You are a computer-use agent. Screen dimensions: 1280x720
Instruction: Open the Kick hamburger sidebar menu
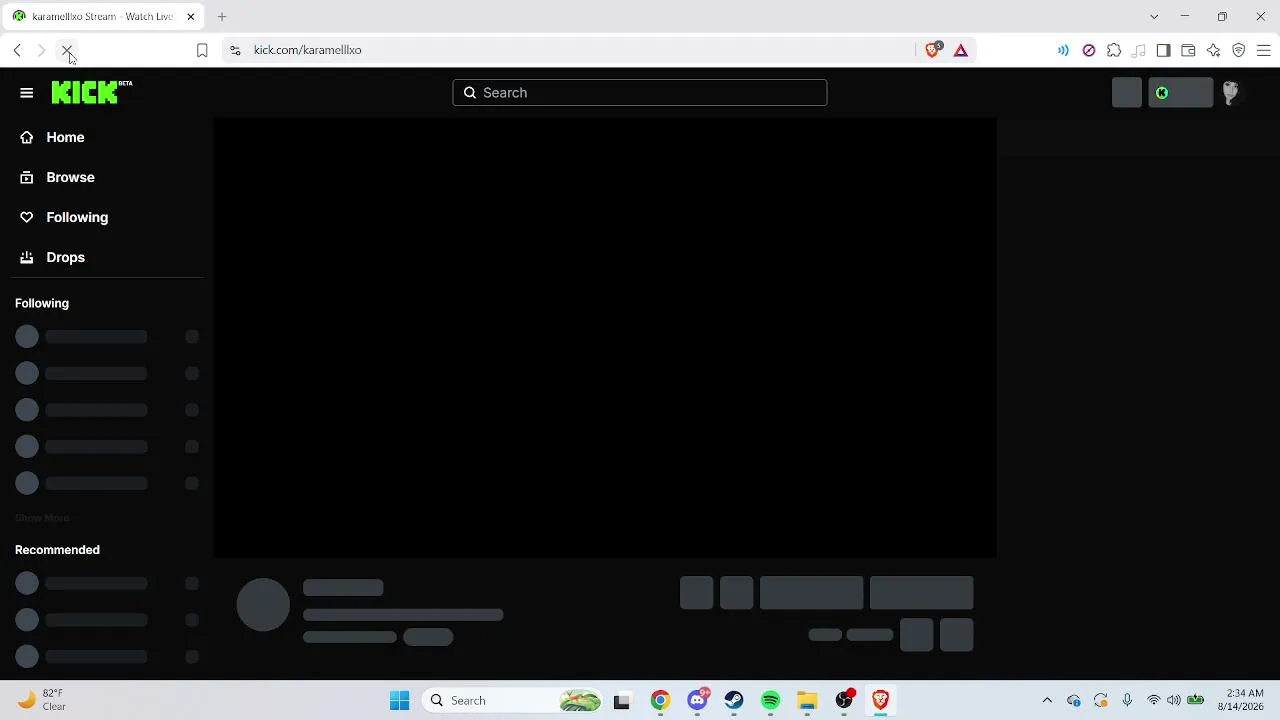coord(26,93)
